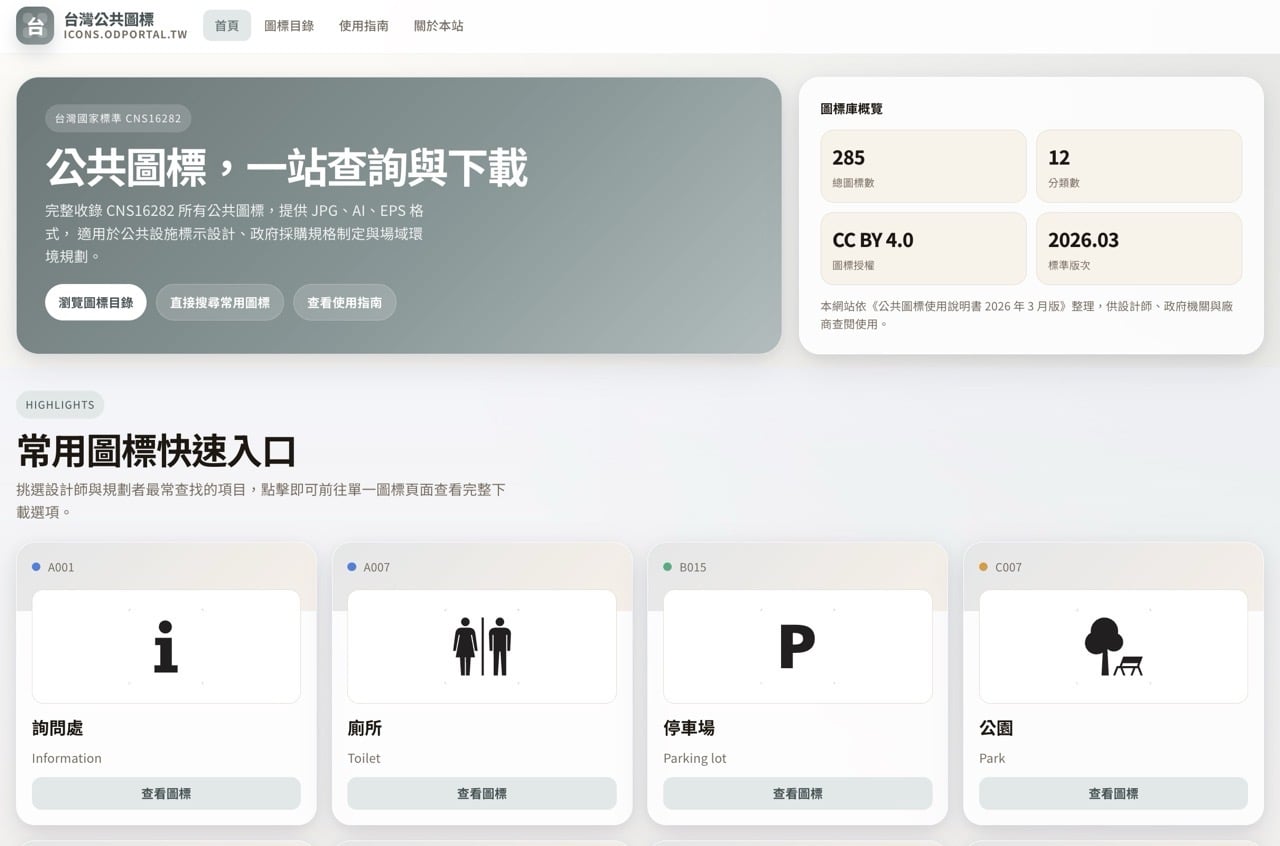
Task: Click the Parking 'P' pictogram
Action: point(797,646)
